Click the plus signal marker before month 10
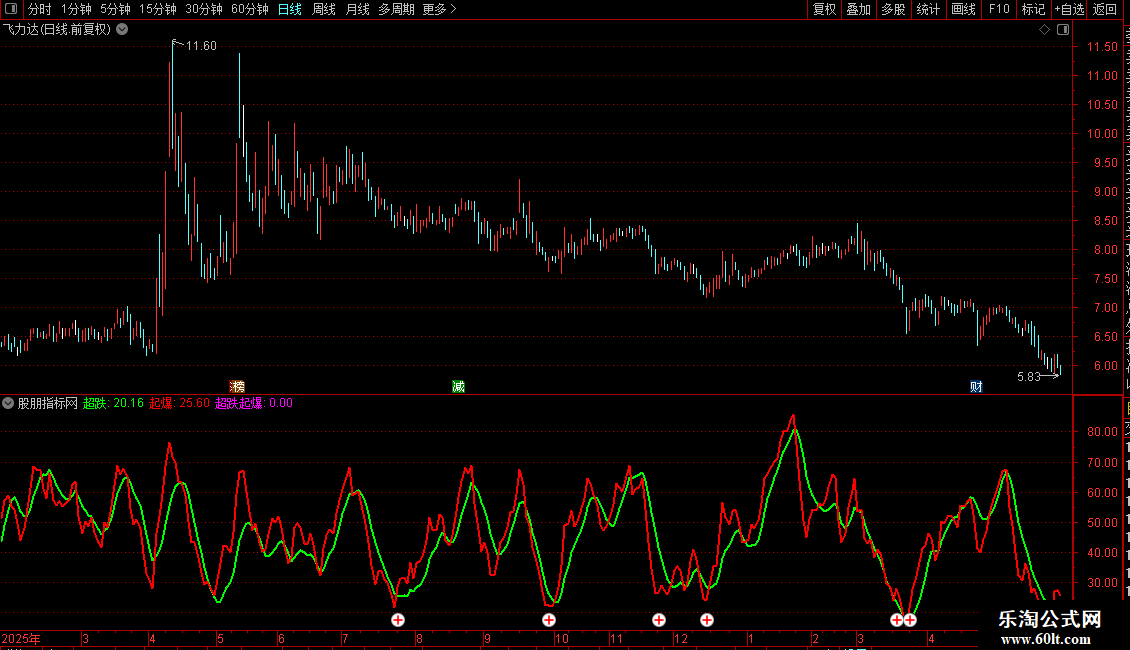Image resolution: width=1130 pixels, height=650 pixels. point(549,620)
